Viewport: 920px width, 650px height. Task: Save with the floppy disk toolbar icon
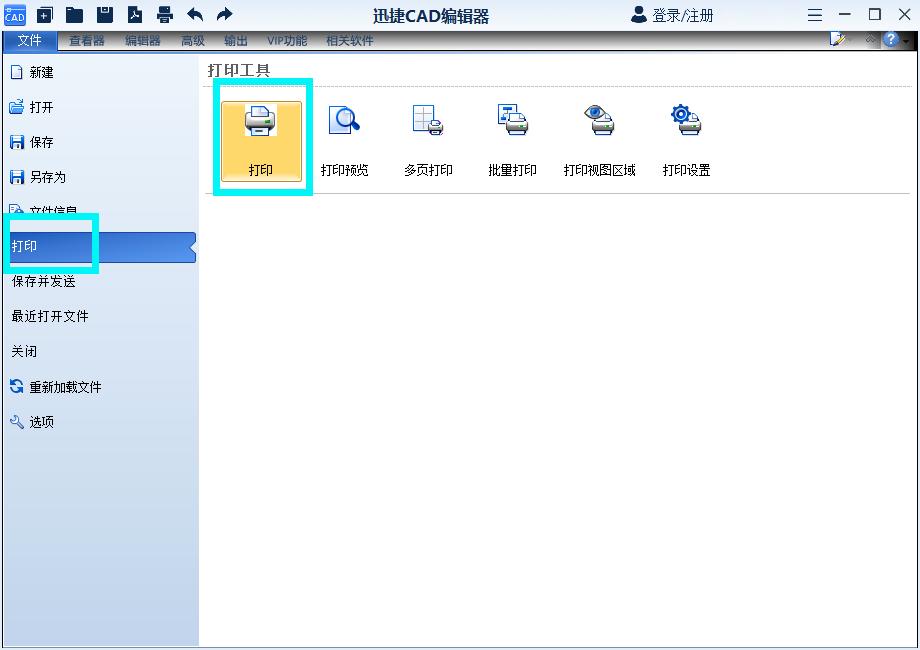[x=104, y=15]
